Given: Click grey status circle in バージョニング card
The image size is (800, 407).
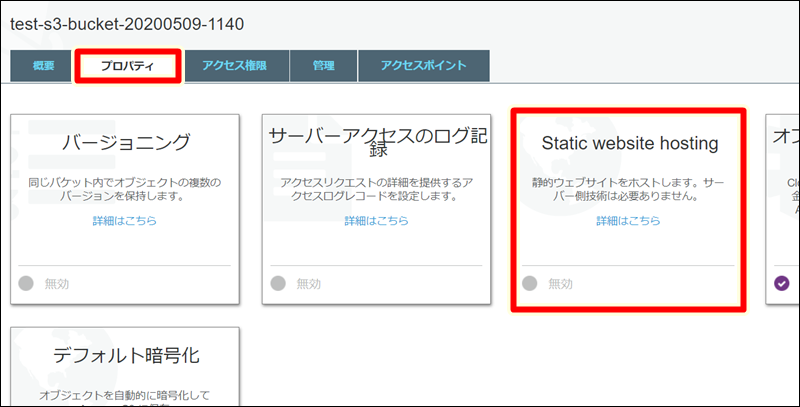Looking at the screenshot, I should [x=26, y=283].
